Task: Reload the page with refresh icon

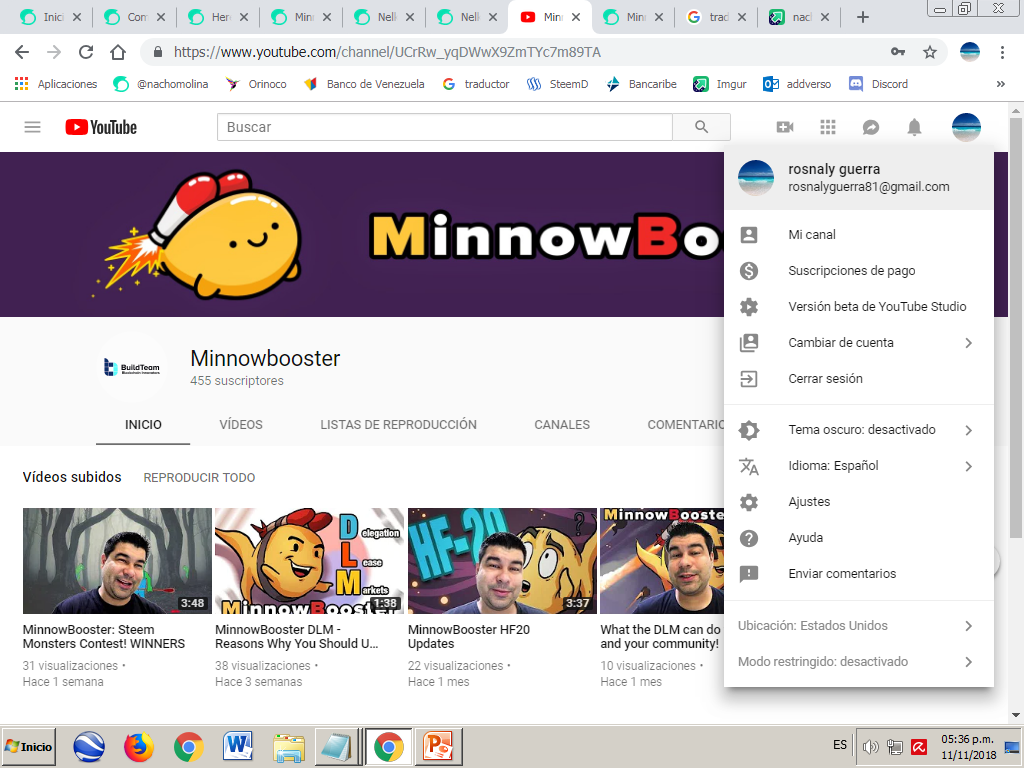Action: click(86, 52)
